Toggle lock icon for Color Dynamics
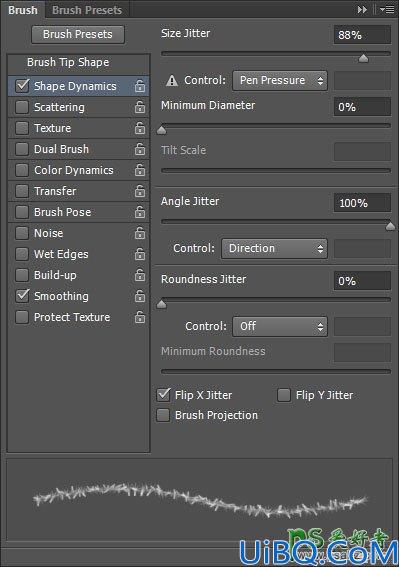The height and width of the screenshot is (567, 399). coord(140,170)
